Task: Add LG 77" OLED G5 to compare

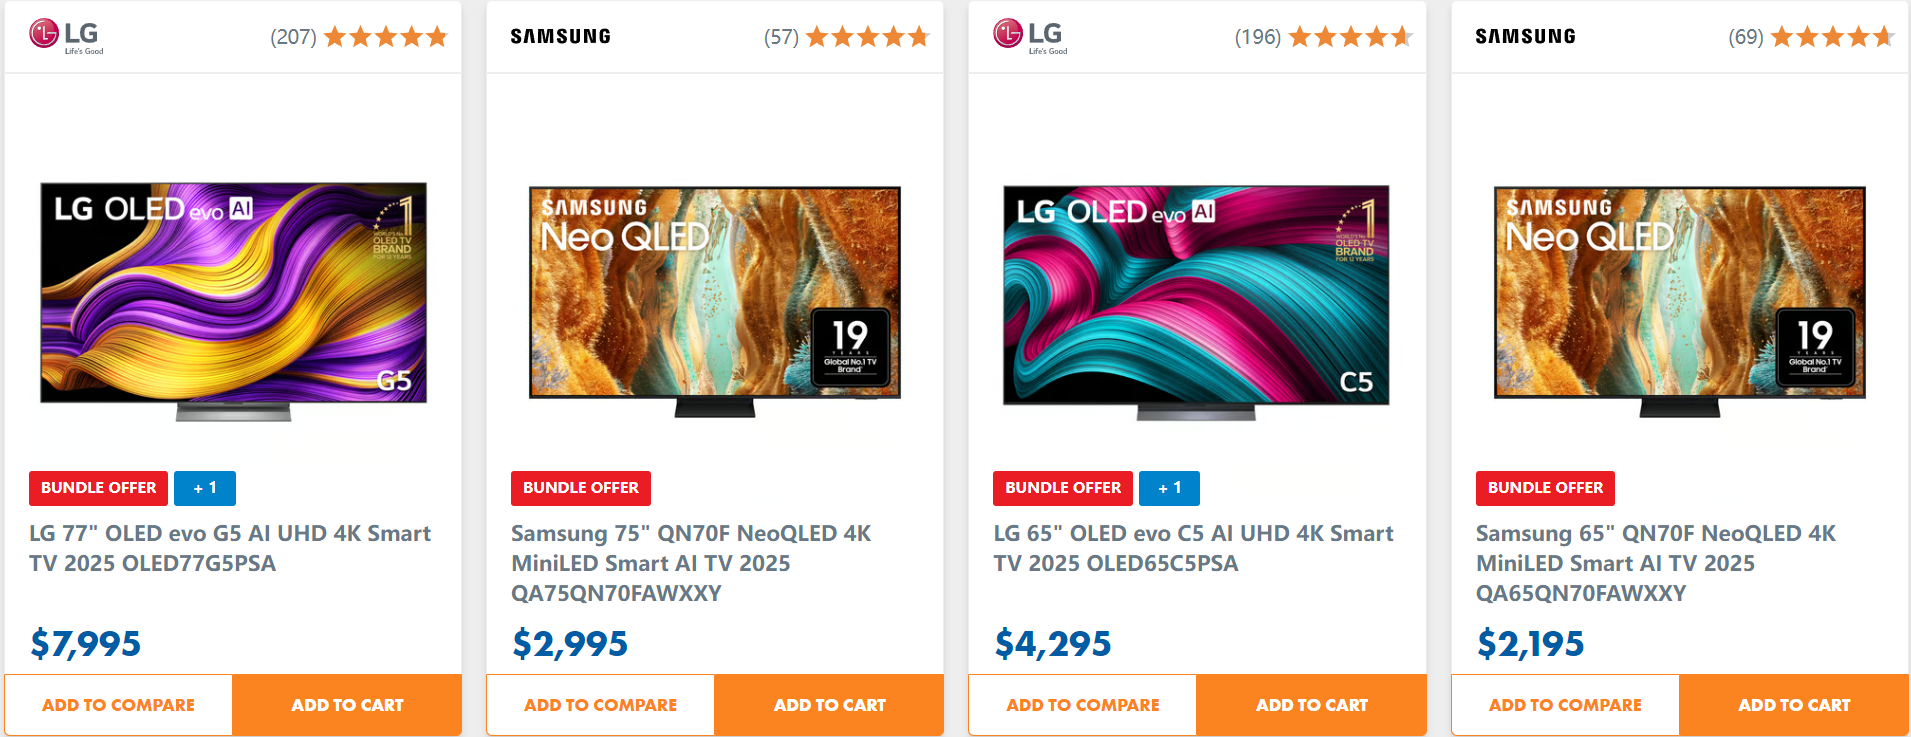Action: [x=118, y=705]
